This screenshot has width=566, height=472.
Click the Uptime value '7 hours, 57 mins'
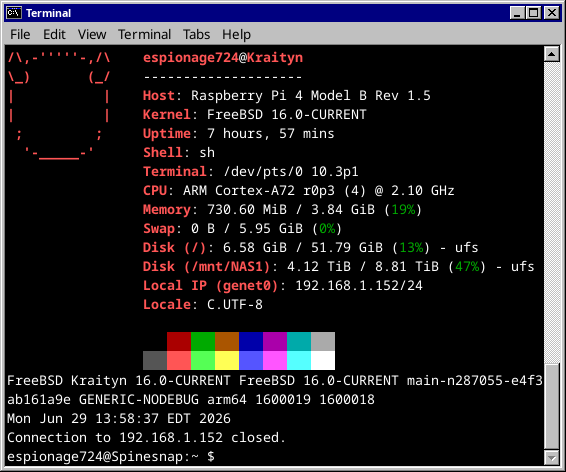click(271, 134)
